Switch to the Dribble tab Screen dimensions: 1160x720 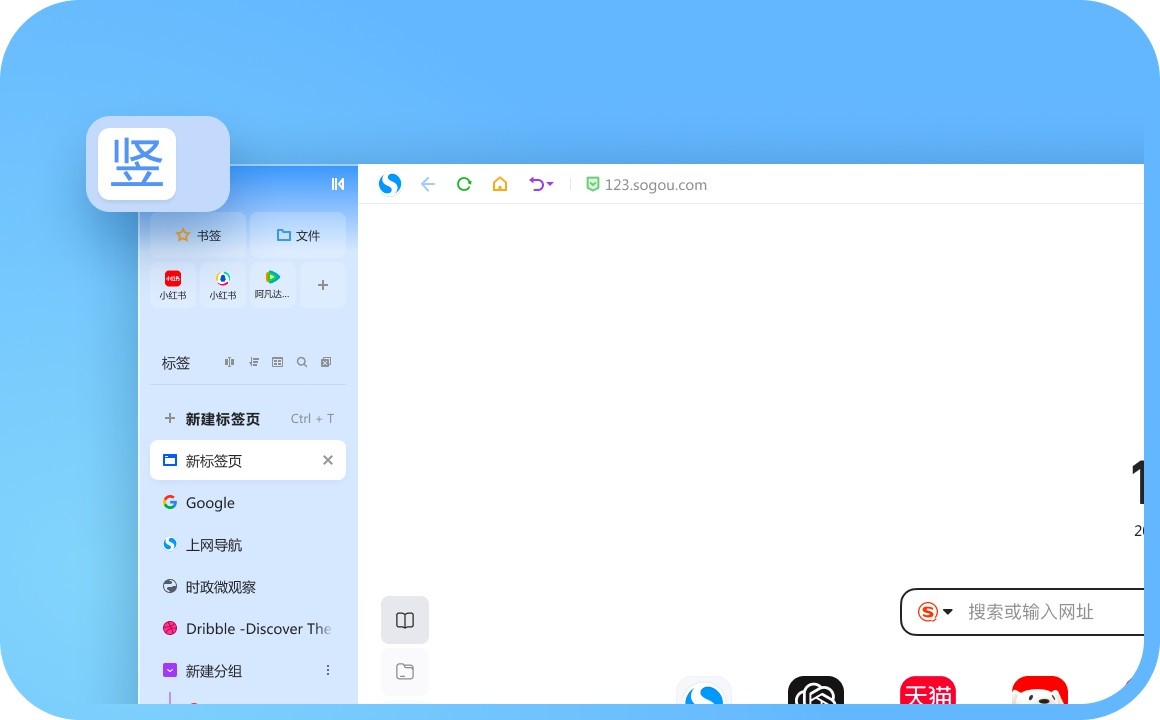[x=248, y=628]
